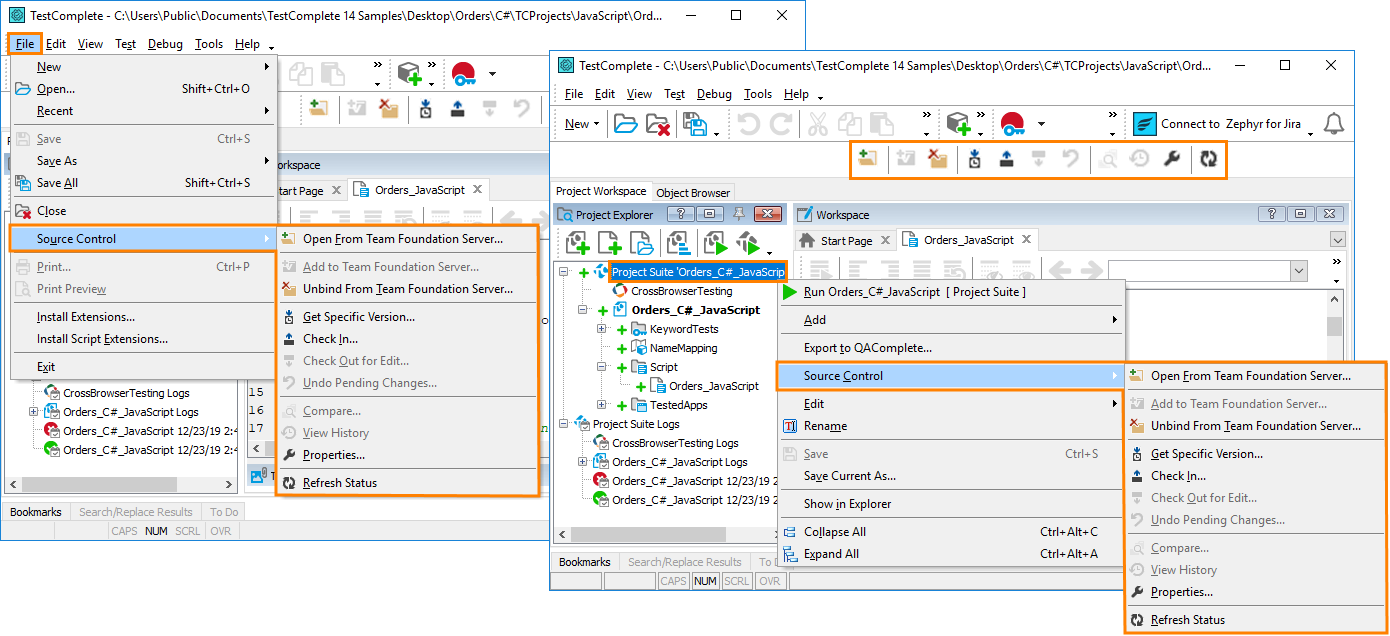Click the Refresh Status icon in the source control toolbar
The height and width of the screenshot is (636, 1390).
pyautogui.click(x=1209, y=159)
